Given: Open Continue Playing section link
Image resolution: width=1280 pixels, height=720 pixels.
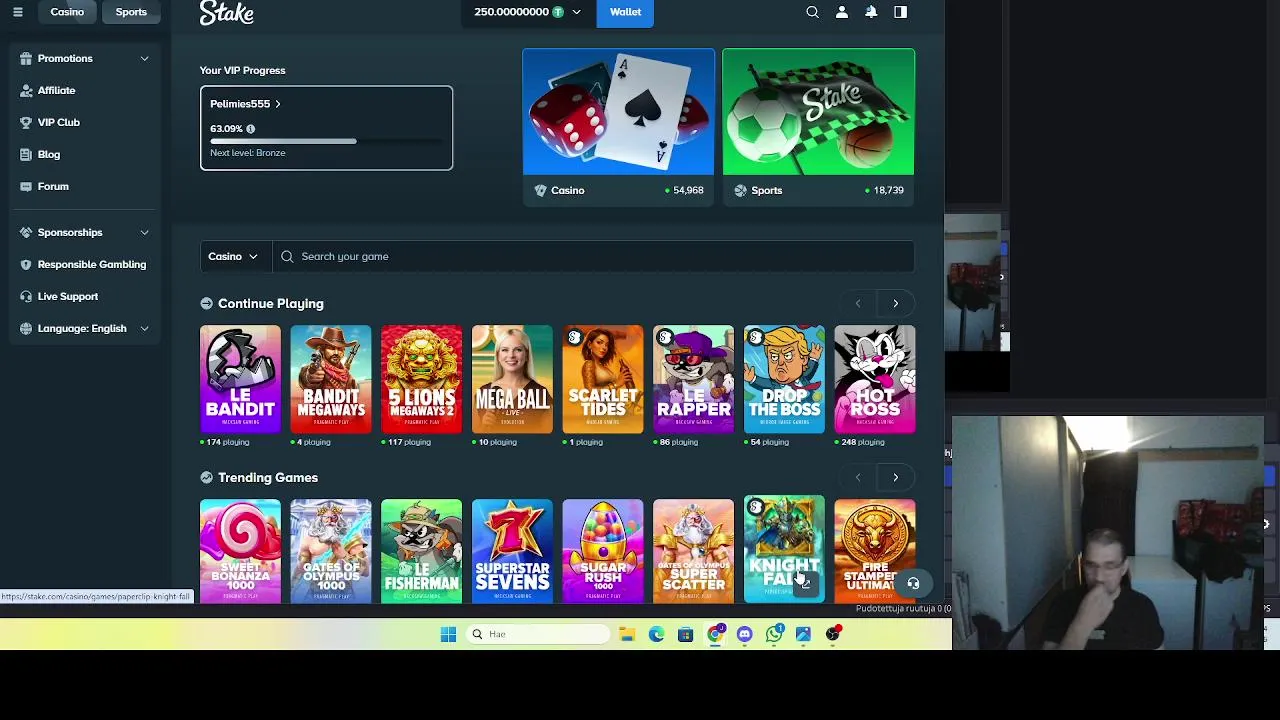Looking at the screenshot, I should click(x=270, y=303).
